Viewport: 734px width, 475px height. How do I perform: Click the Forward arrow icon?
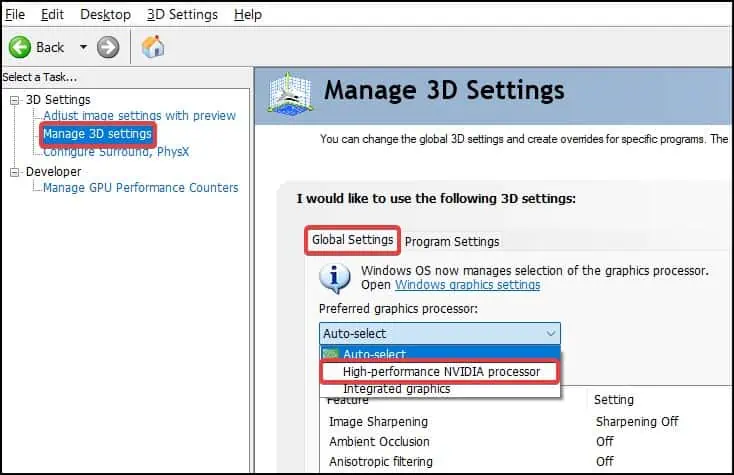click(x=108, y=47)
